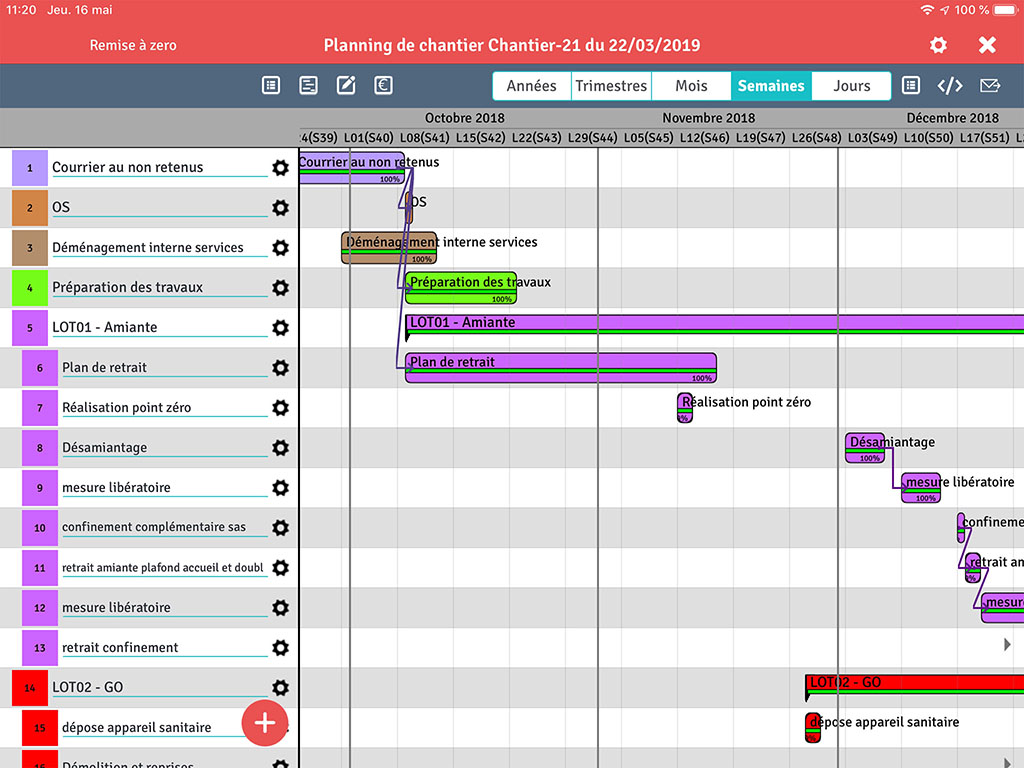This screenshot has height=768, width=1024.
Task: Click LOT02 - GO red summary bar
Action: click(914, 684)
